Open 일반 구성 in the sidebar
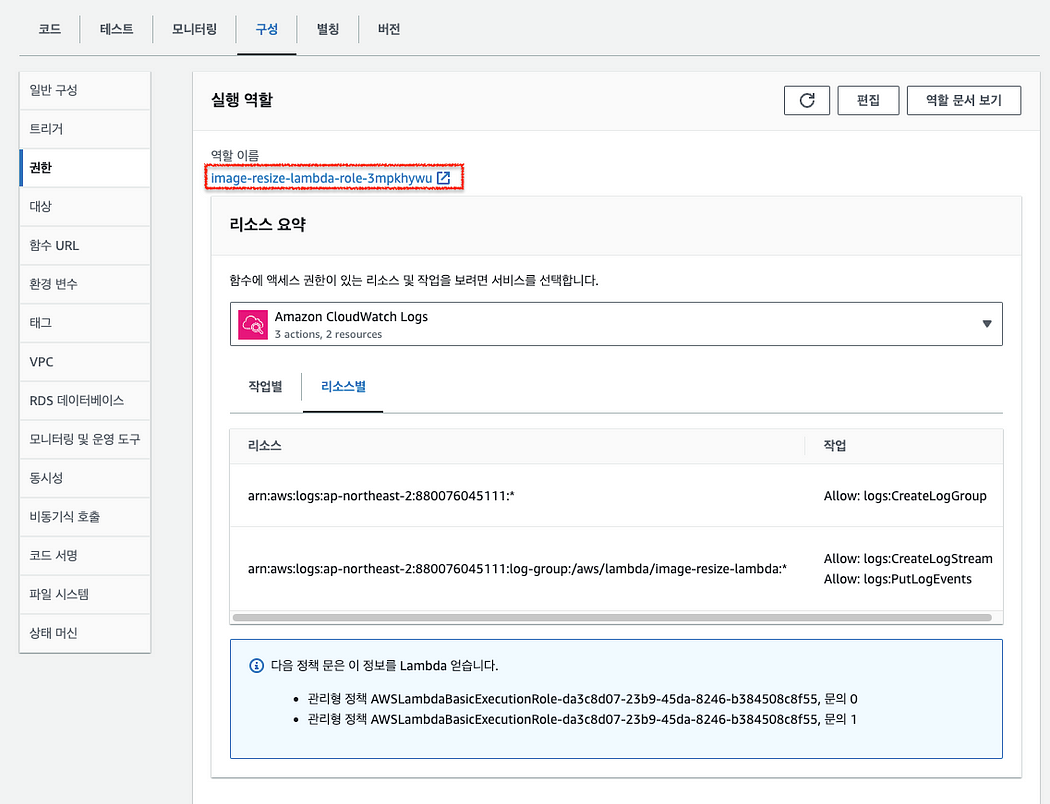The image size is (1050, 804). pyautogui.click(x=85, y=90)
